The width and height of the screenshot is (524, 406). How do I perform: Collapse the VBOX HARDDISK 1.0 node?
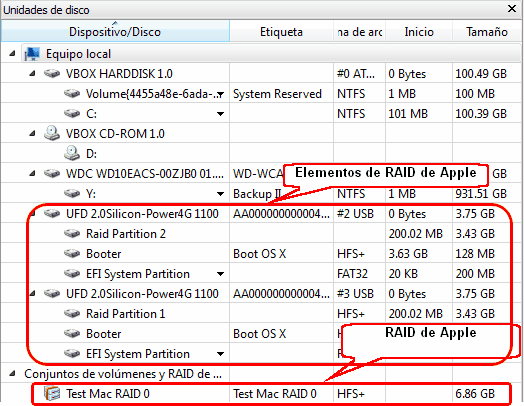click(32, 73)
